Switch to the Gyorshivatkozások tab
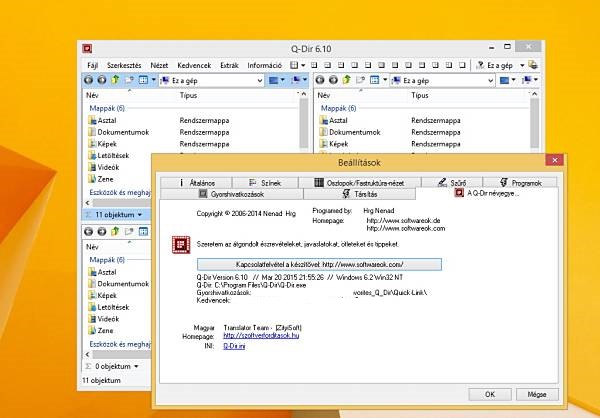 232,194
